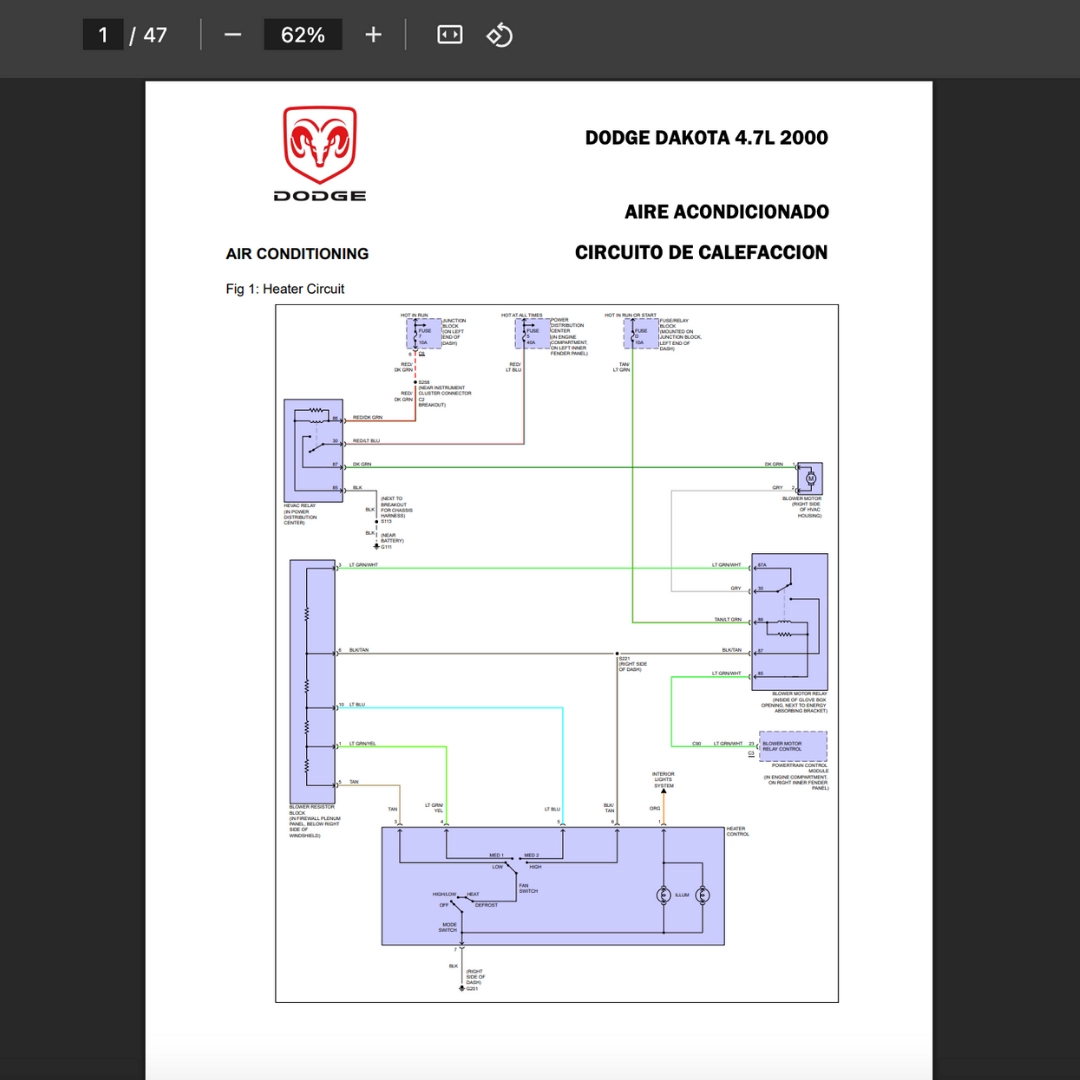Click the 47 total page count
This screenshot has width=1080, height=1080.
pos(155,34)
